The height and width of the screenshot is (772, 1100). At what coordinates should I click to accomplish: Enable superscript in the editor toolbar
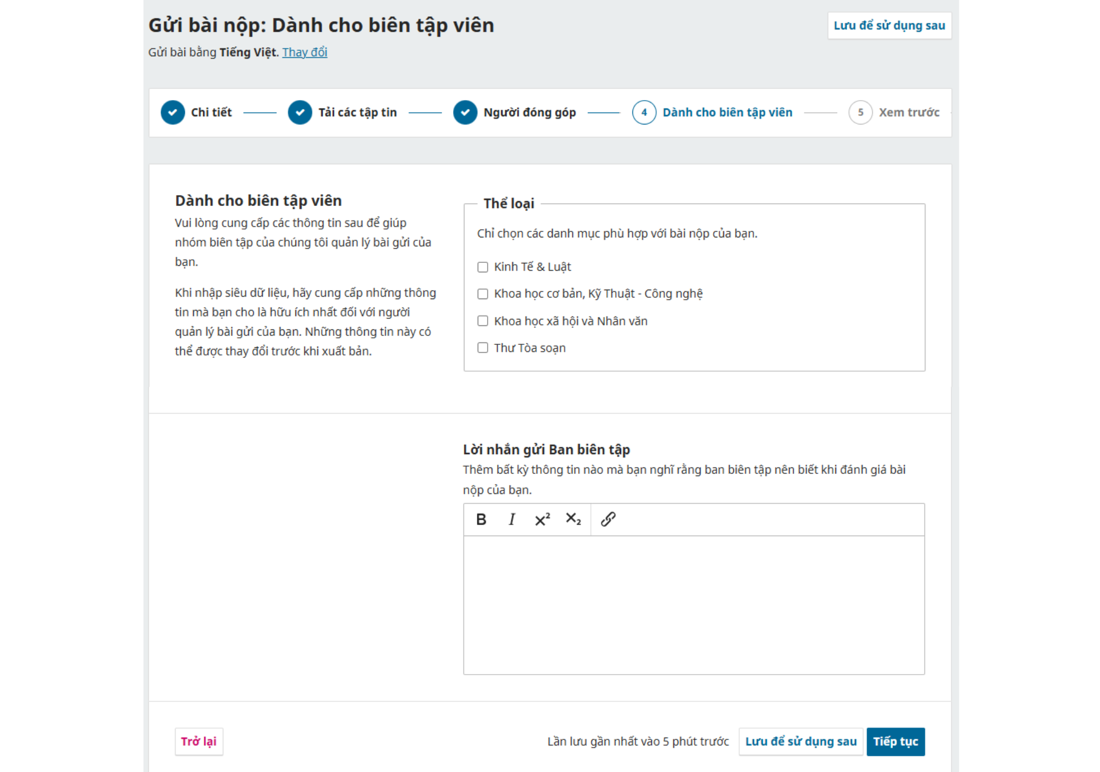point(542,520)
